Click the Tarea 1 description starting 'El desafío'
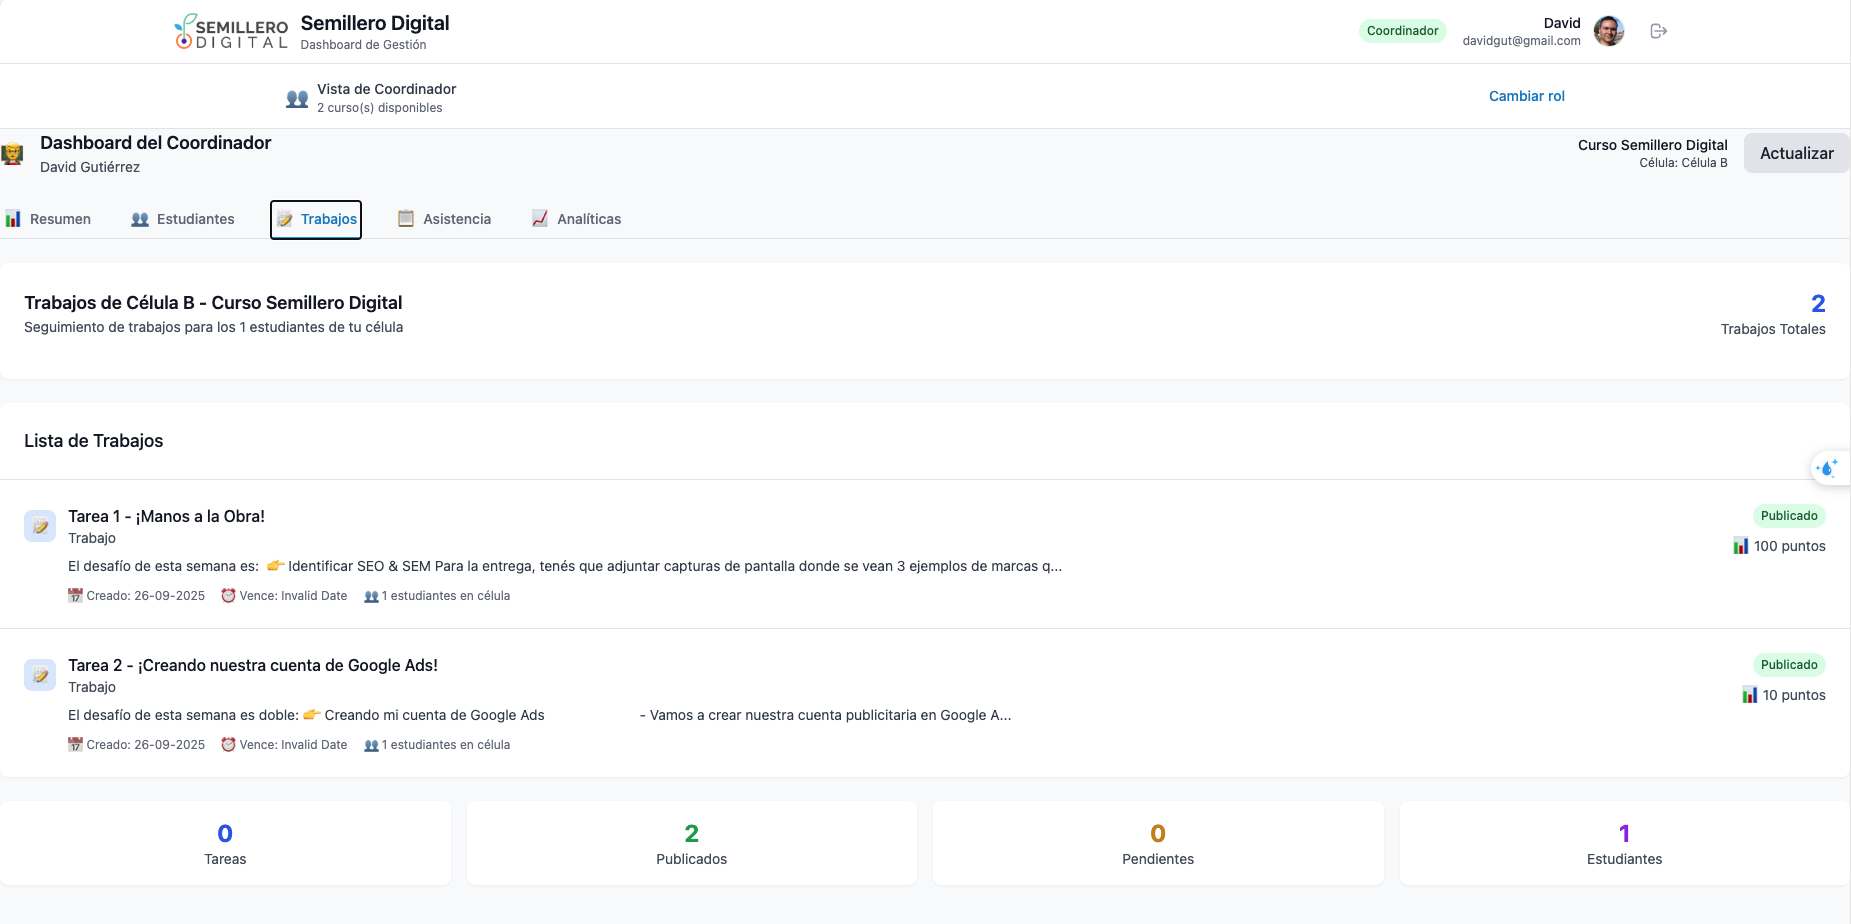 565,566
